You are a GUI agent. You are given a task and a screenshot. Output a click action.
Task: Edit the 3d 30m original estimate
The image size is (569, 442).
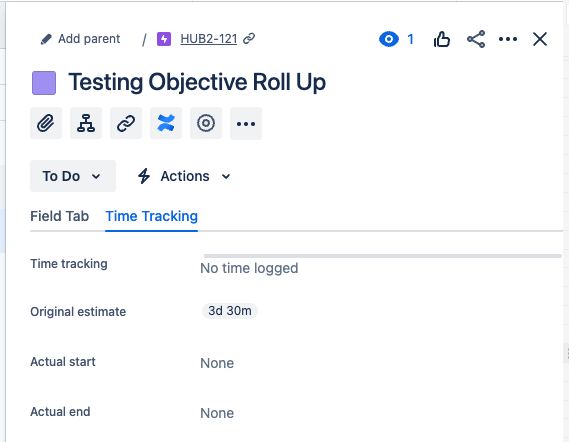[230, 311]
